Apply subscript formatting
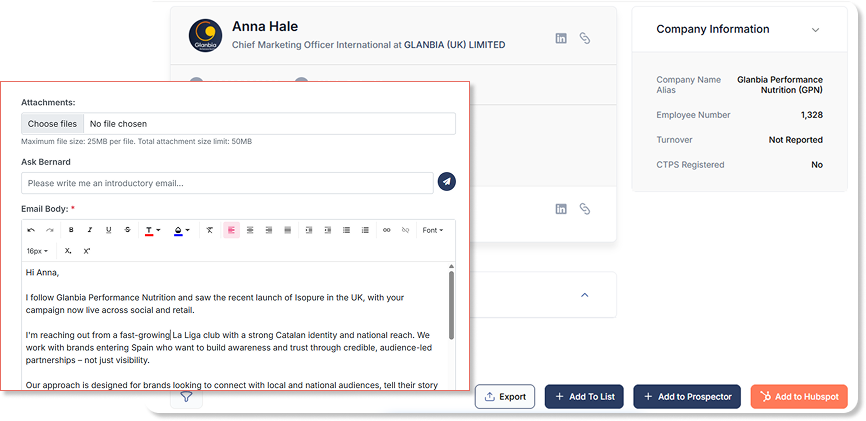 pyautogui.click(x=68, y=251)
